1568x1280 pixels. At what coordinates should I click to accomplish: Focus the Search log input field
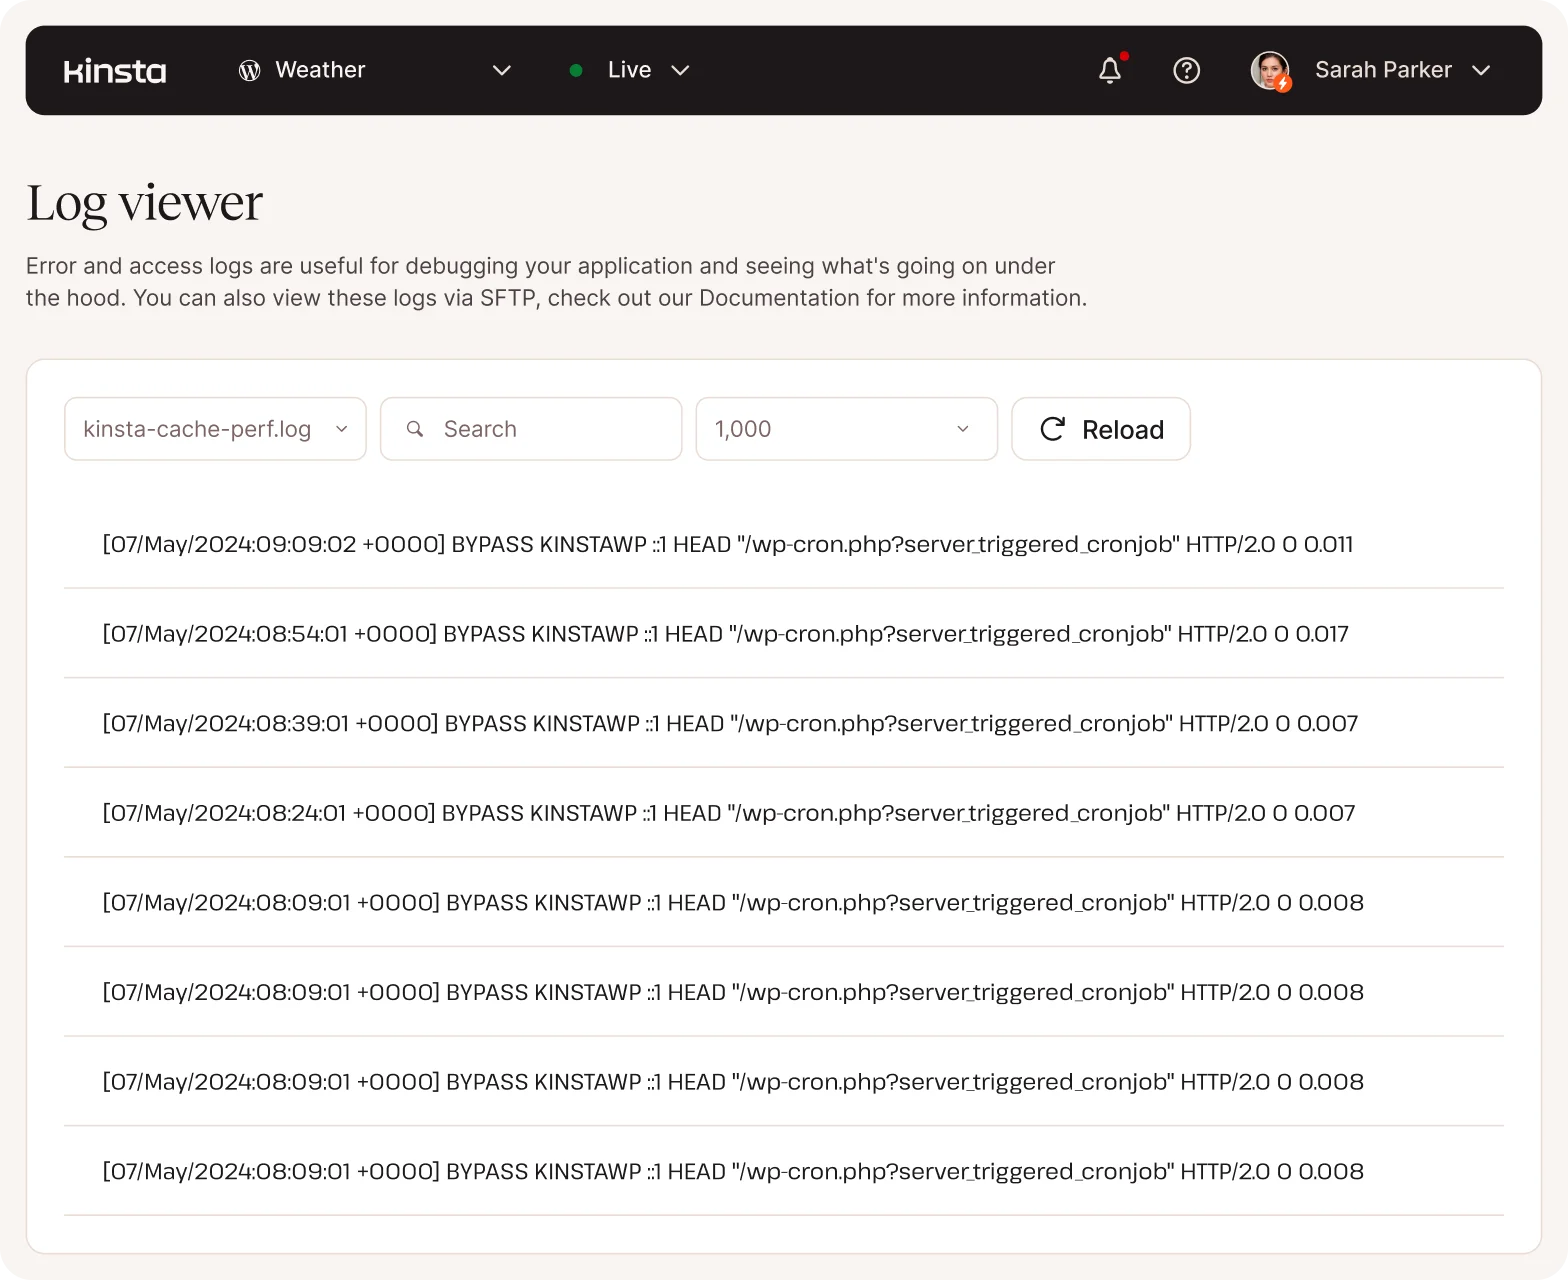pos(550,429)
